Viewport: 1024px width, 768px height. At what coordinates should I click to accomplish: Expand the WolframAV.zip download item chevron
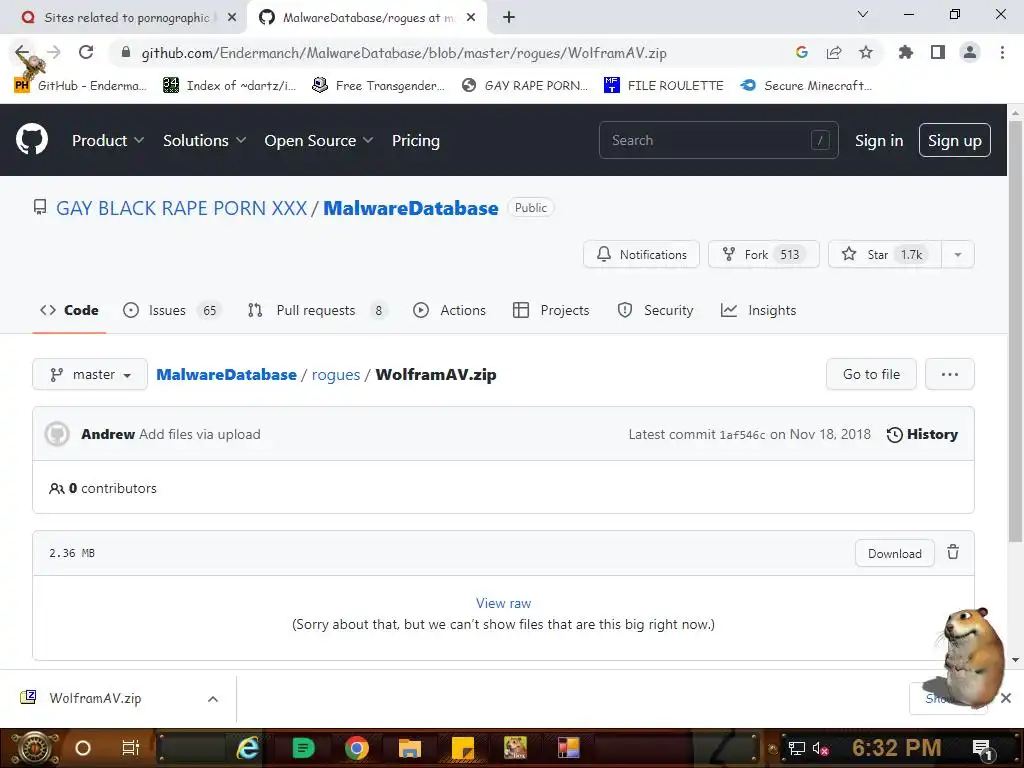click(213, 699)
